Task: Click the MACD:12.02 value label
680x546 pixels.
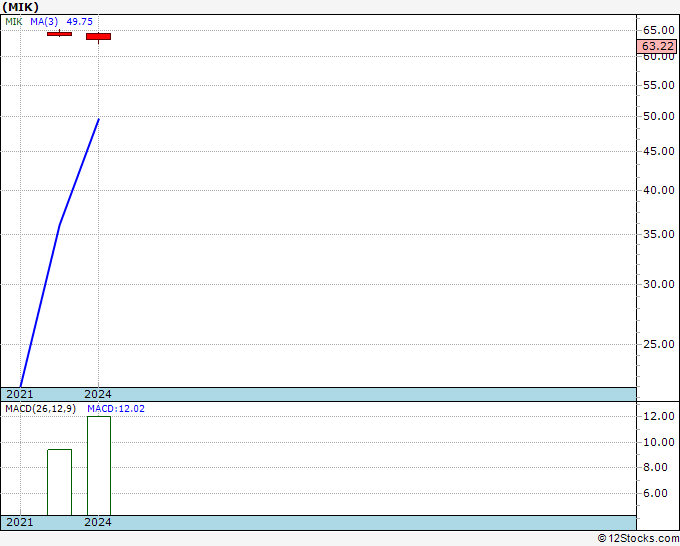Action: (116, 409)
